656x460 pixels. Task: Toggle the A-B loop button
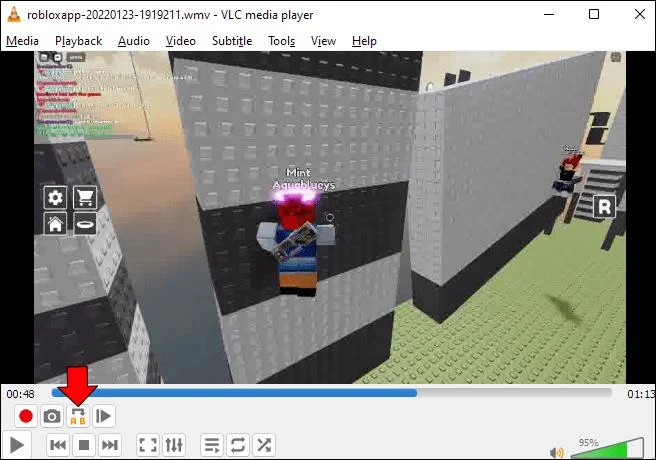pos(78,416)
